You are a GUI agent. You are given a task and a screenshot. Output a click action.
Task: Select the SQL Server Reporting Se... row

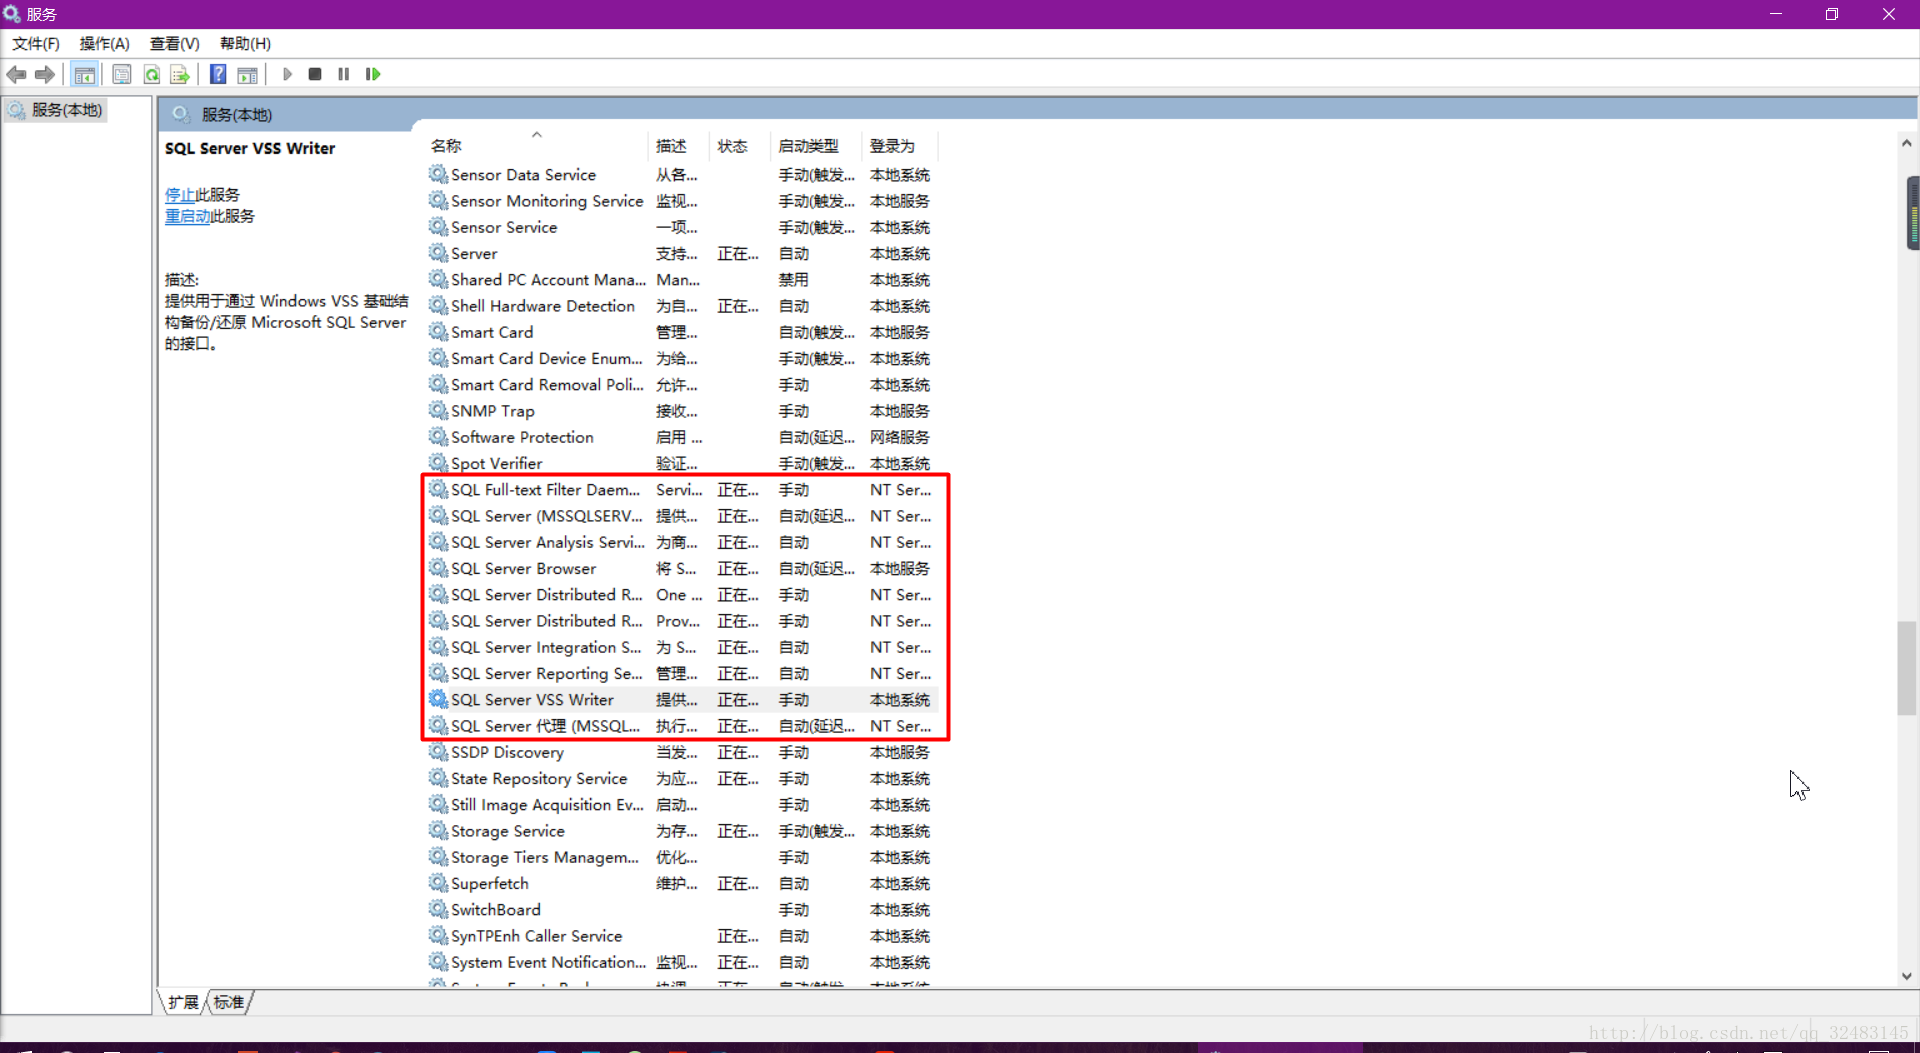click(x=684, y=673)
